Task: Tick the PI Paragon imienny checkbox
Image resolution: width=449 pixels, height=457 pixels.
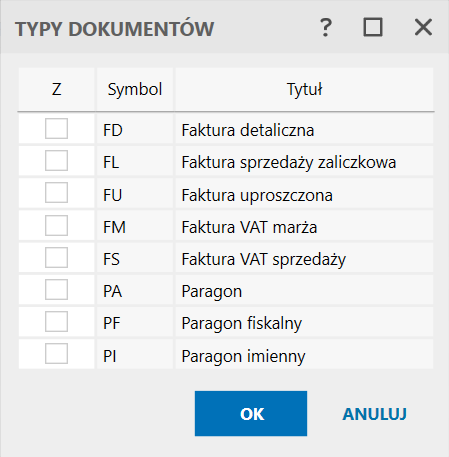Action: (56, 353)
